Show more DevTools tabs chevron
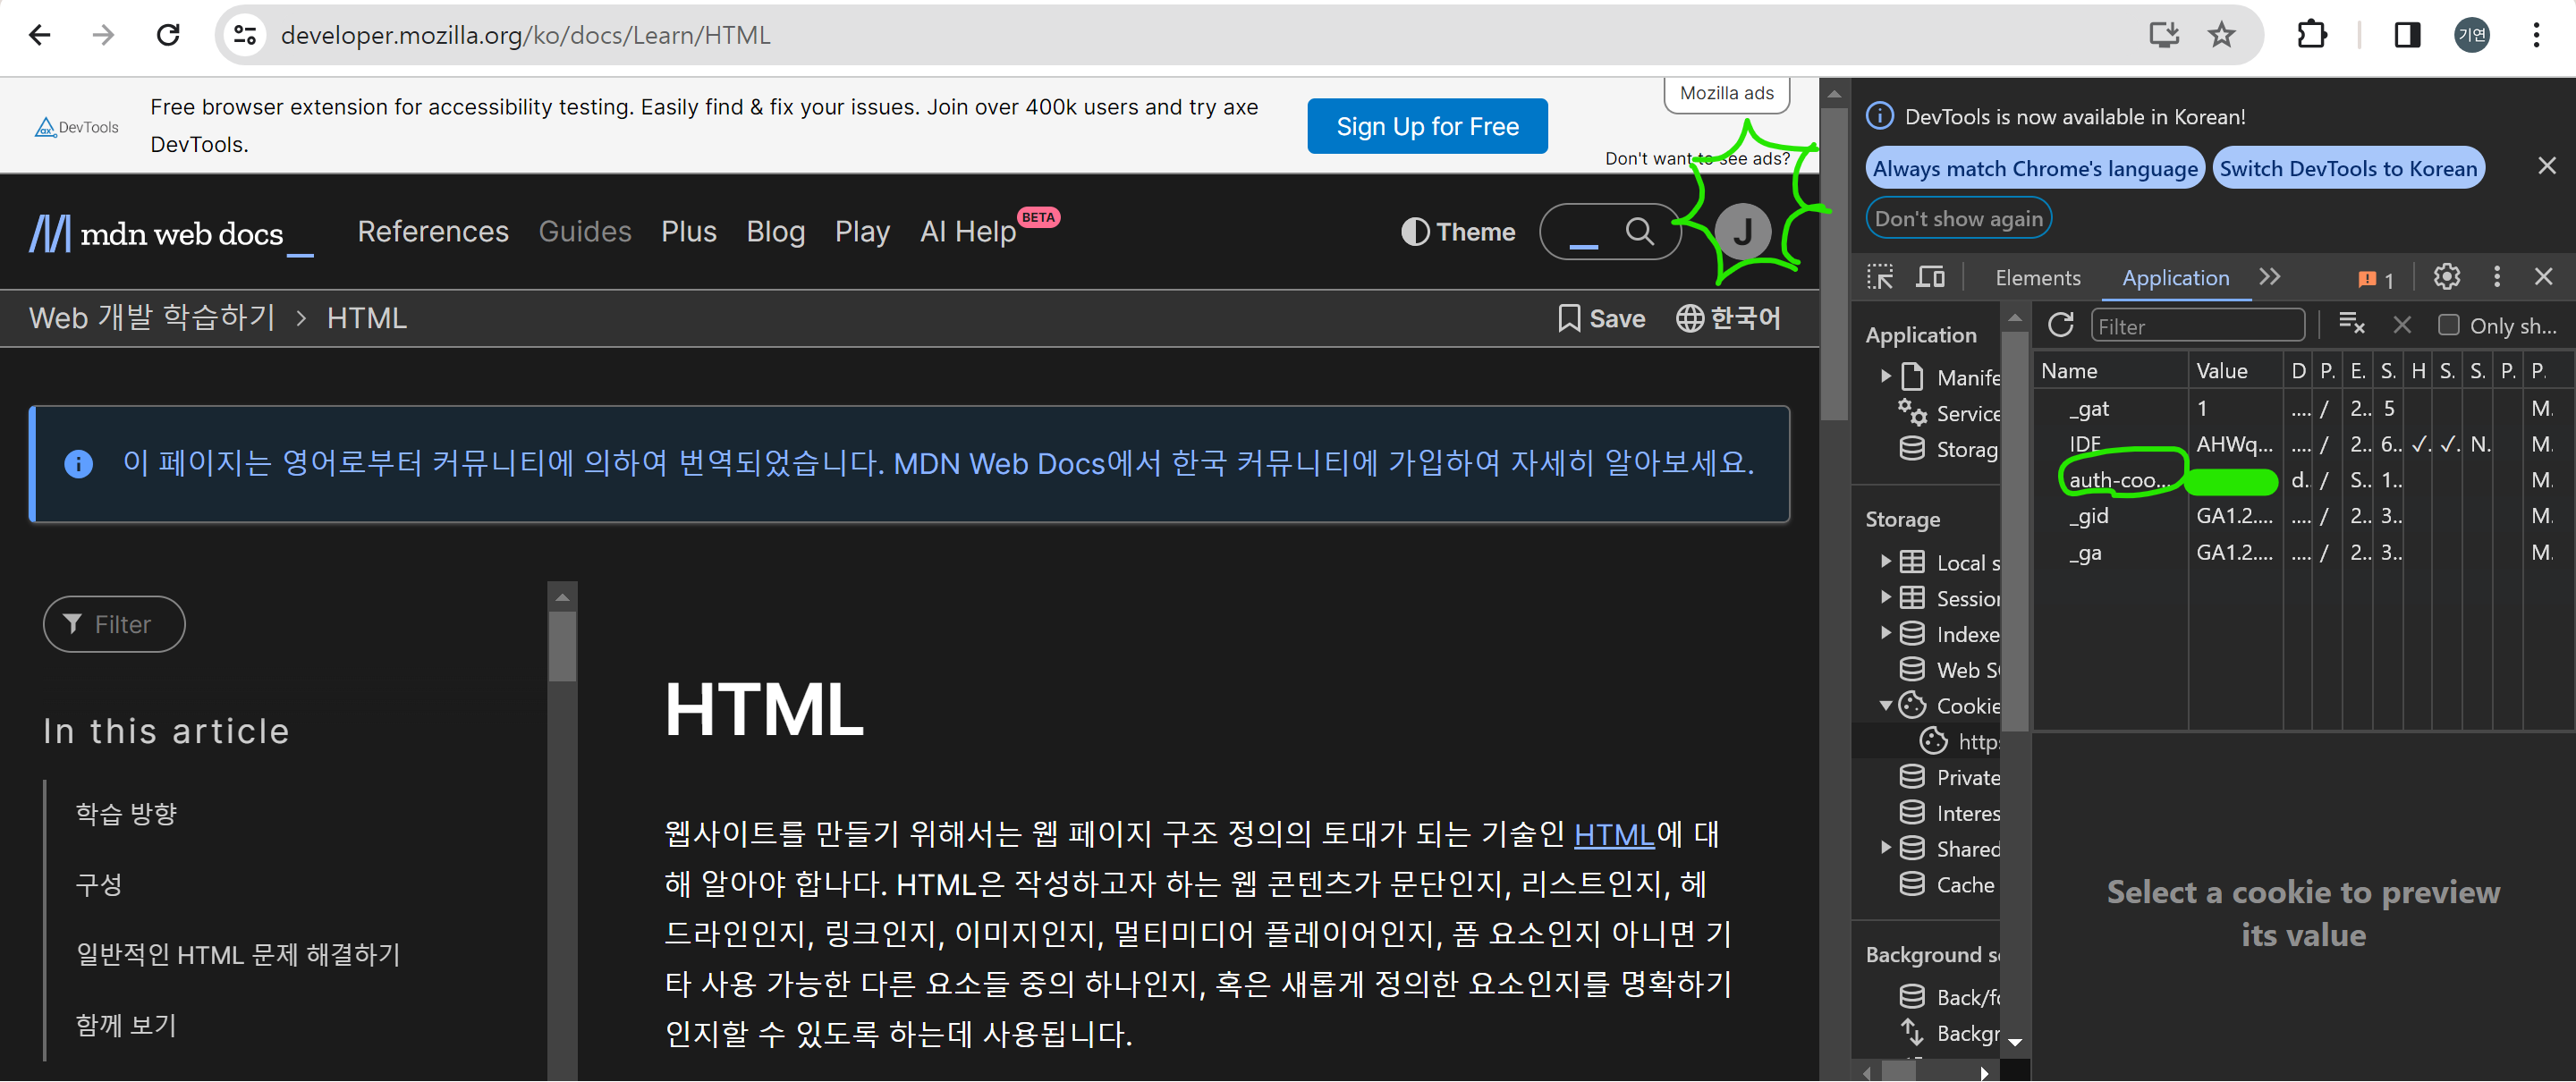The width and height of the screenshot is (2576, 1082). (2269, 277)
